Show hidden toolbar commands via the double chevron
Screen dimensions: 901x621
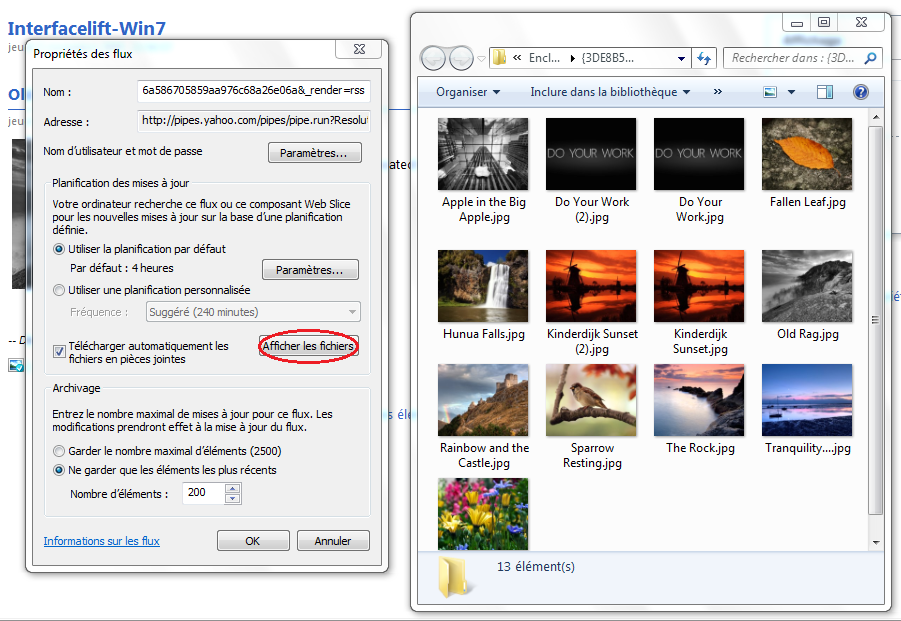pyautogui.click(x=718, y=91)
